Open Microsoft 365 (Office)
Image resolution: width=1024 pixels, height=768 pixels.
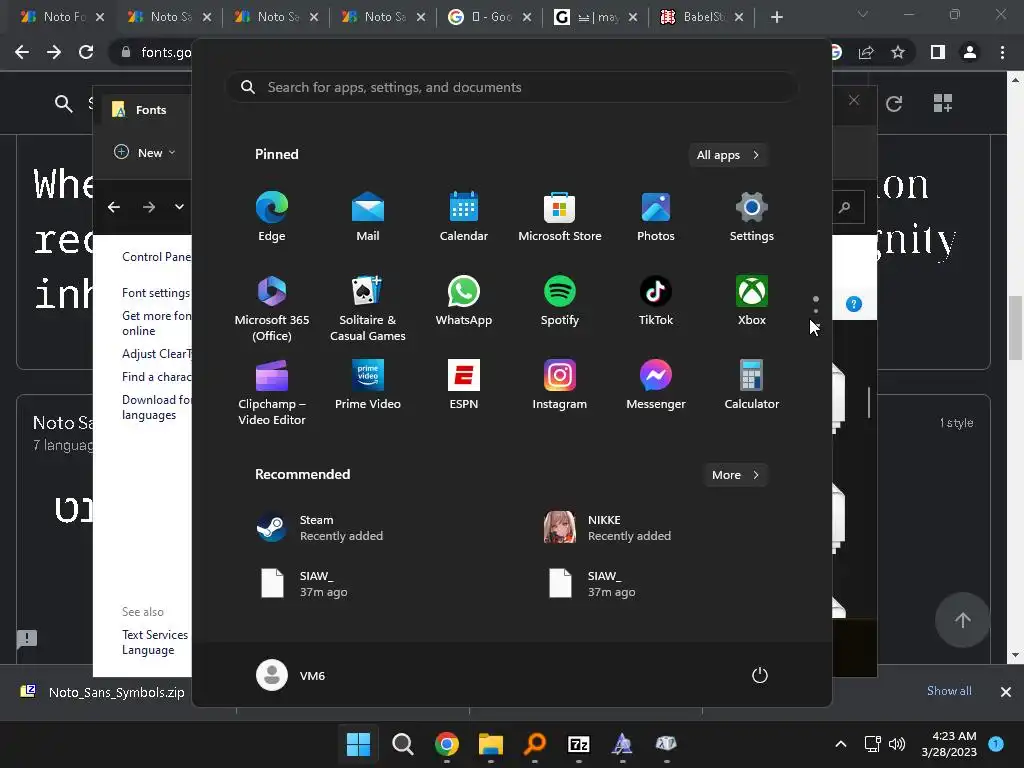(x=272, y=308)
